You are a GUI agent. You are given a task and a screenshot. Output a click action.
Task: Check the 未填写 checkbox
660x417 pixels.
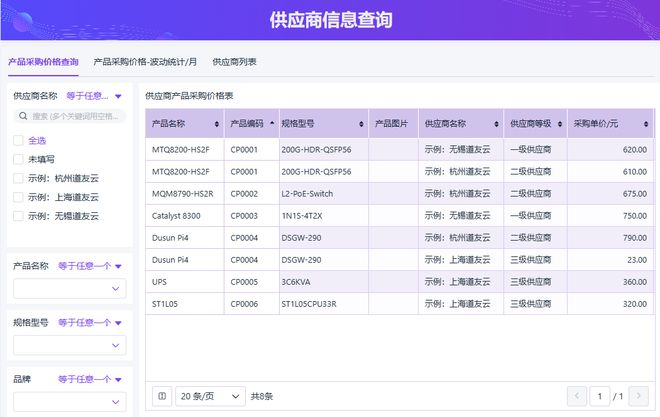(x=18, y=159)
